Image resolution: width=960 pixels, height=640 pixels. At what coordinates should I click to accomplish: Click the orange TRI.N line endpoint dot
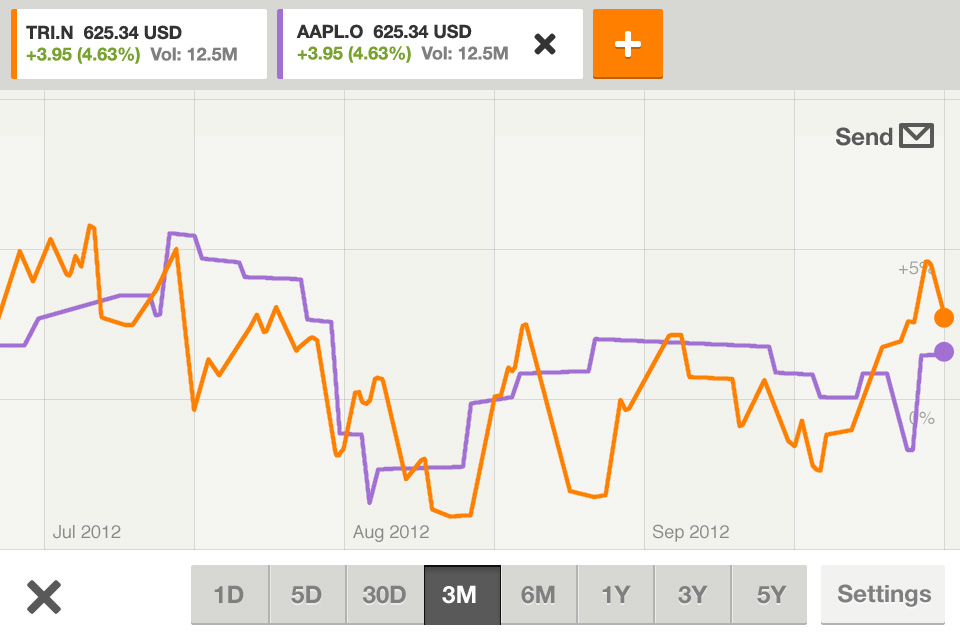click(943, 318)
